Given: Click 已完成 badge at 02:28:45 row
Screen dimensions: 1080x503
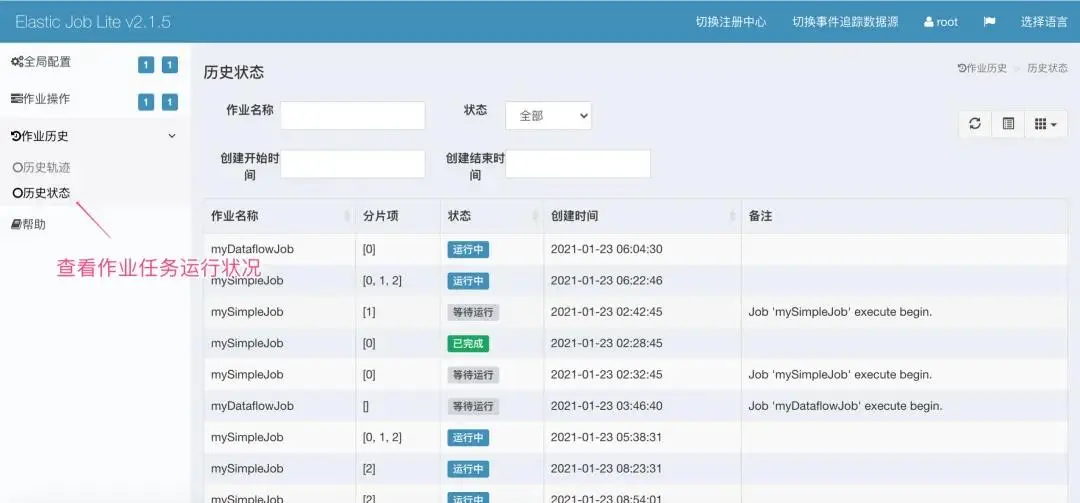Looking at the screenshot, I should 468,343.
